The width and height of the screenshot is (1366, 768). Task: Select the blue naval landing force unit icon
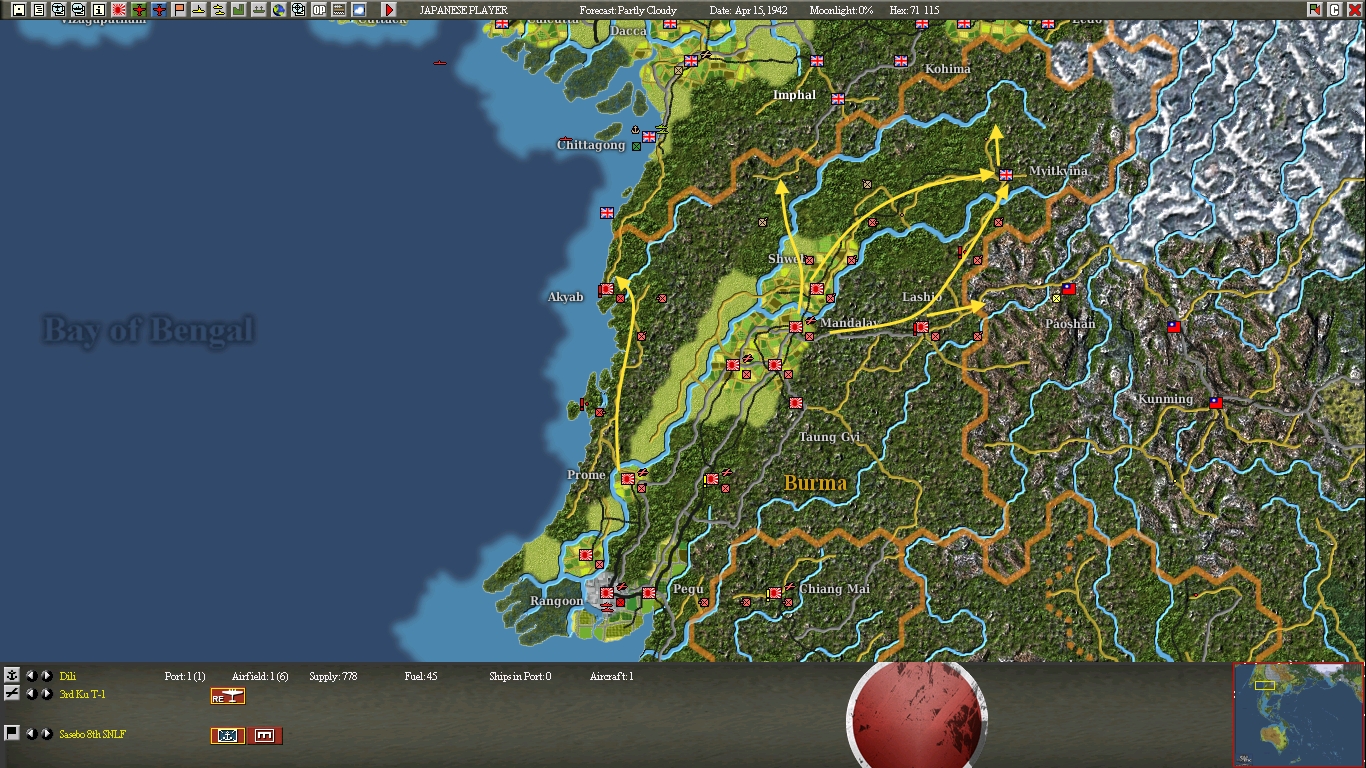point(228,736)
